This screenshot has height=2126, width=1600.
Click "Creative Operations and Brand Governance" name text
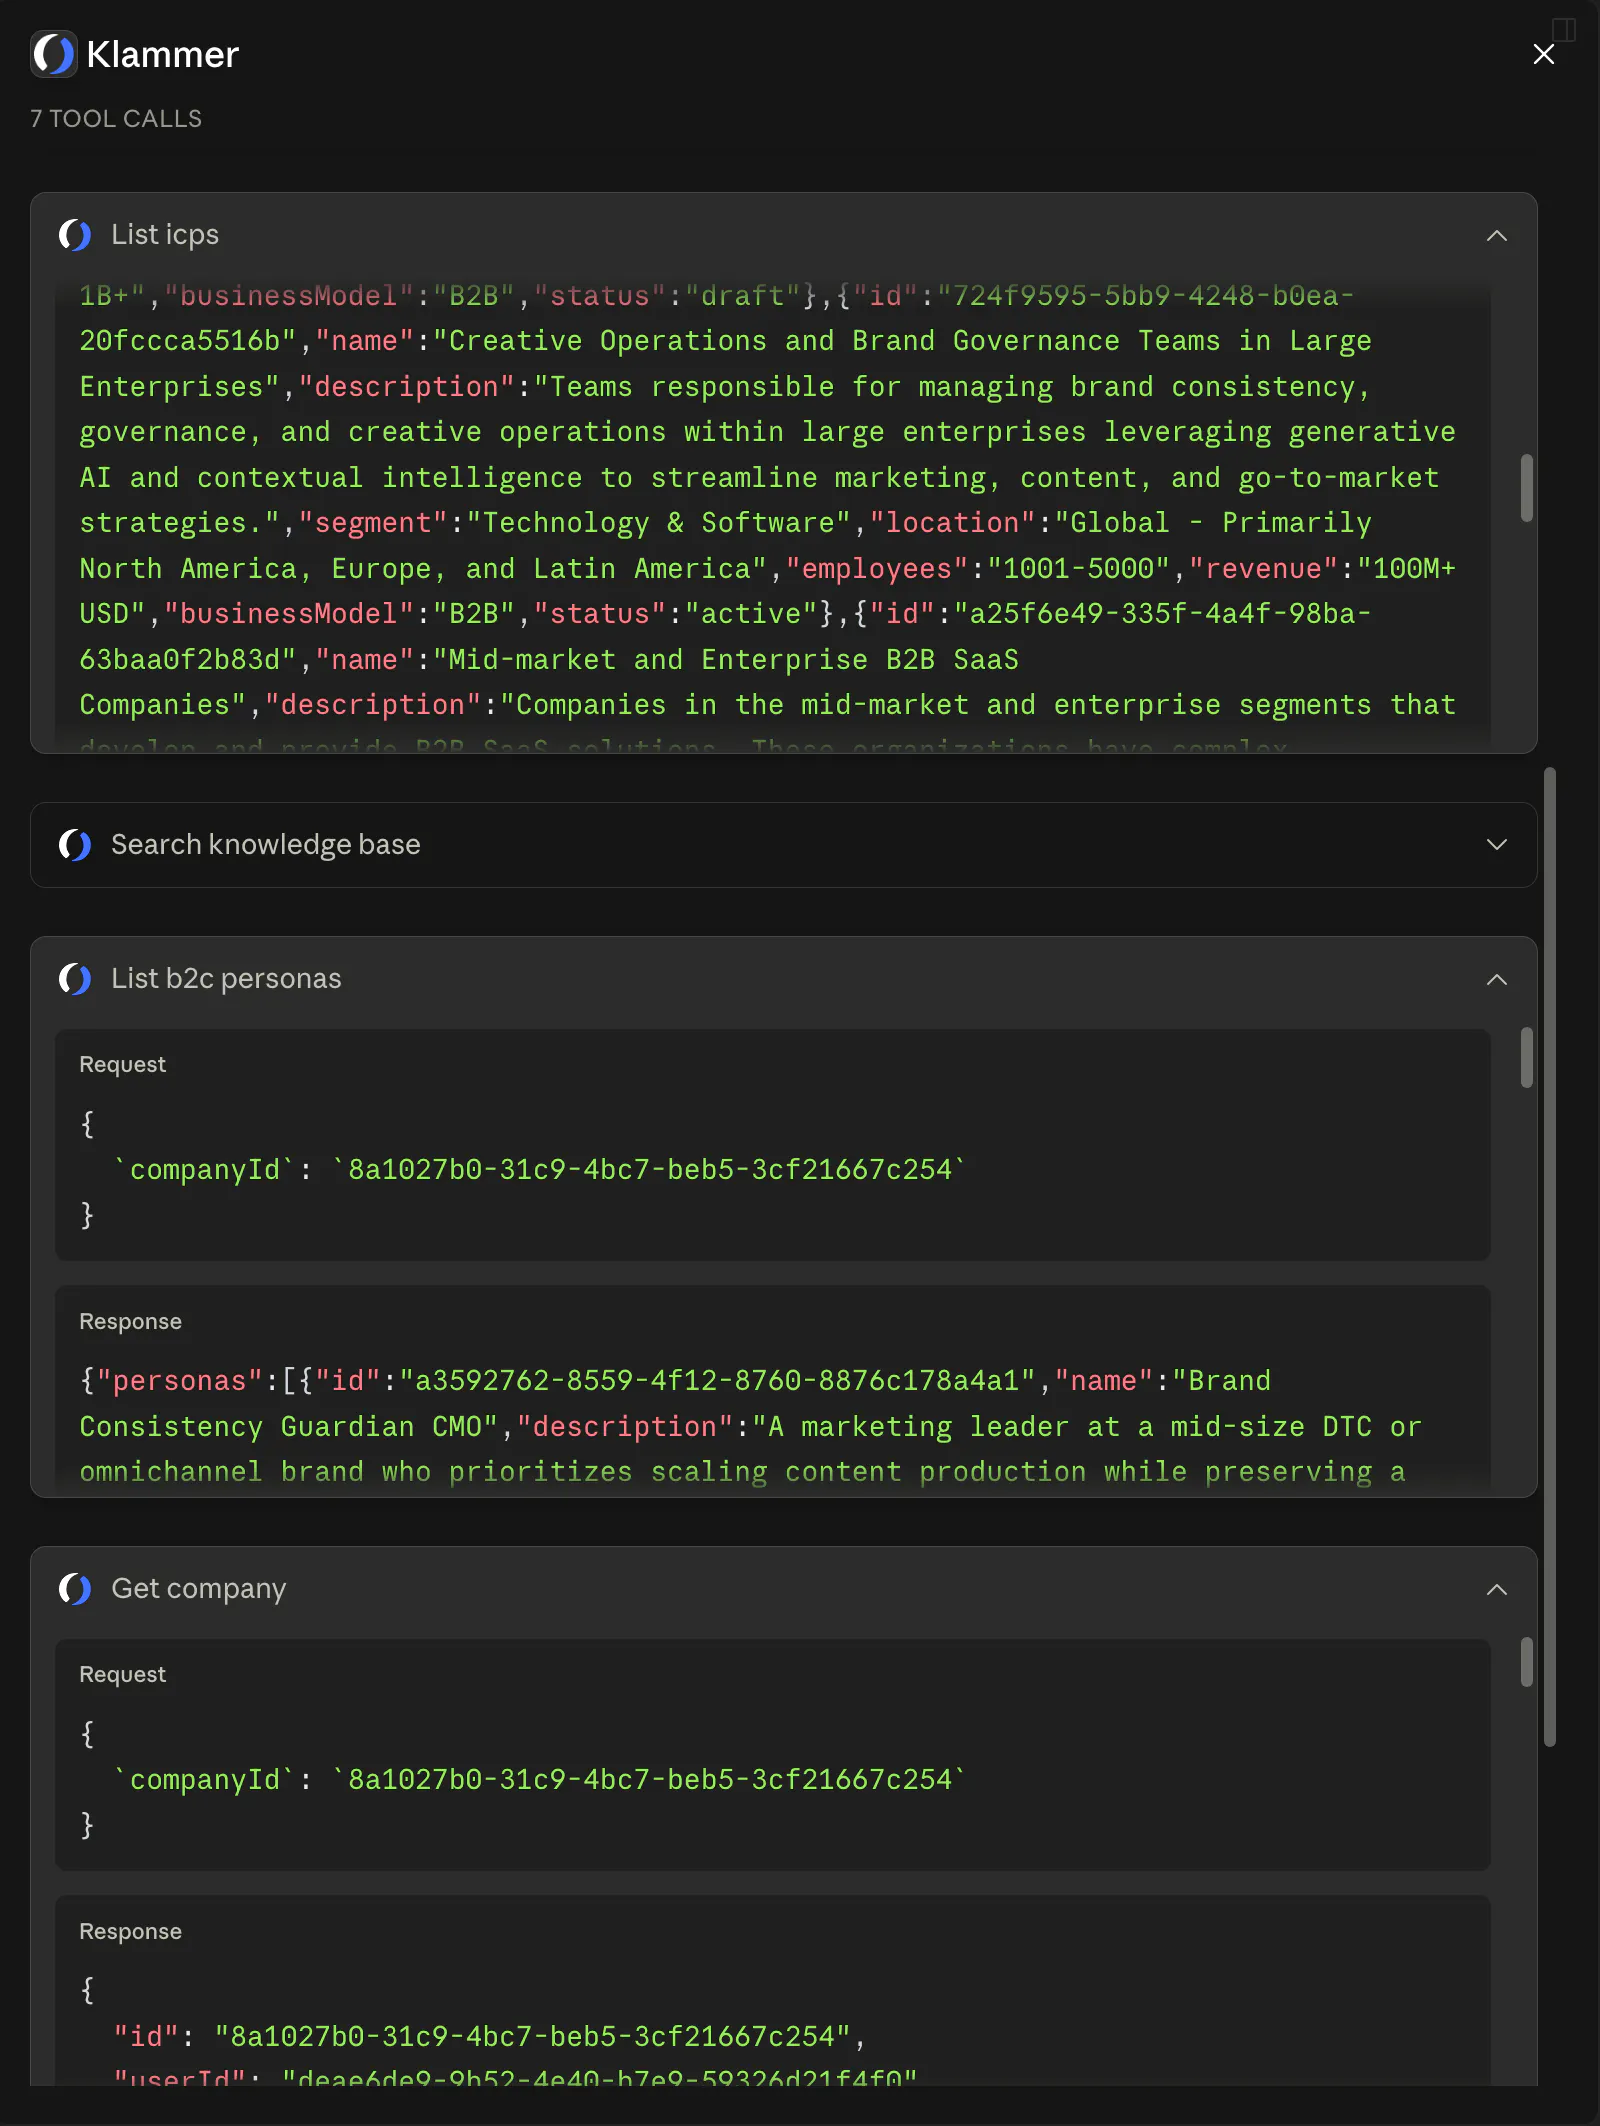tap(784, 341)
